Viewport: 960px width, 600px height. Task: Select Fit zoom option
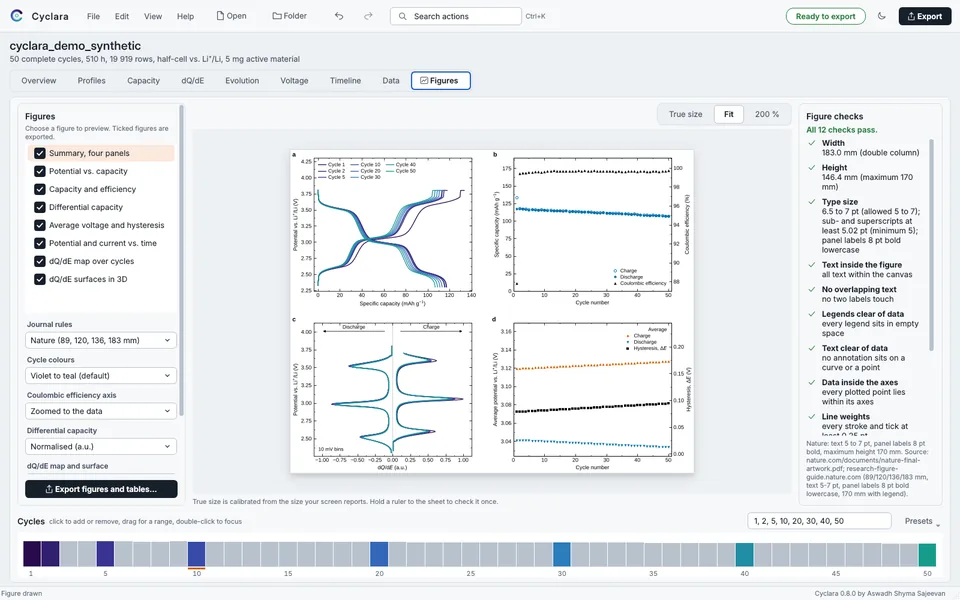coord(729,114)
